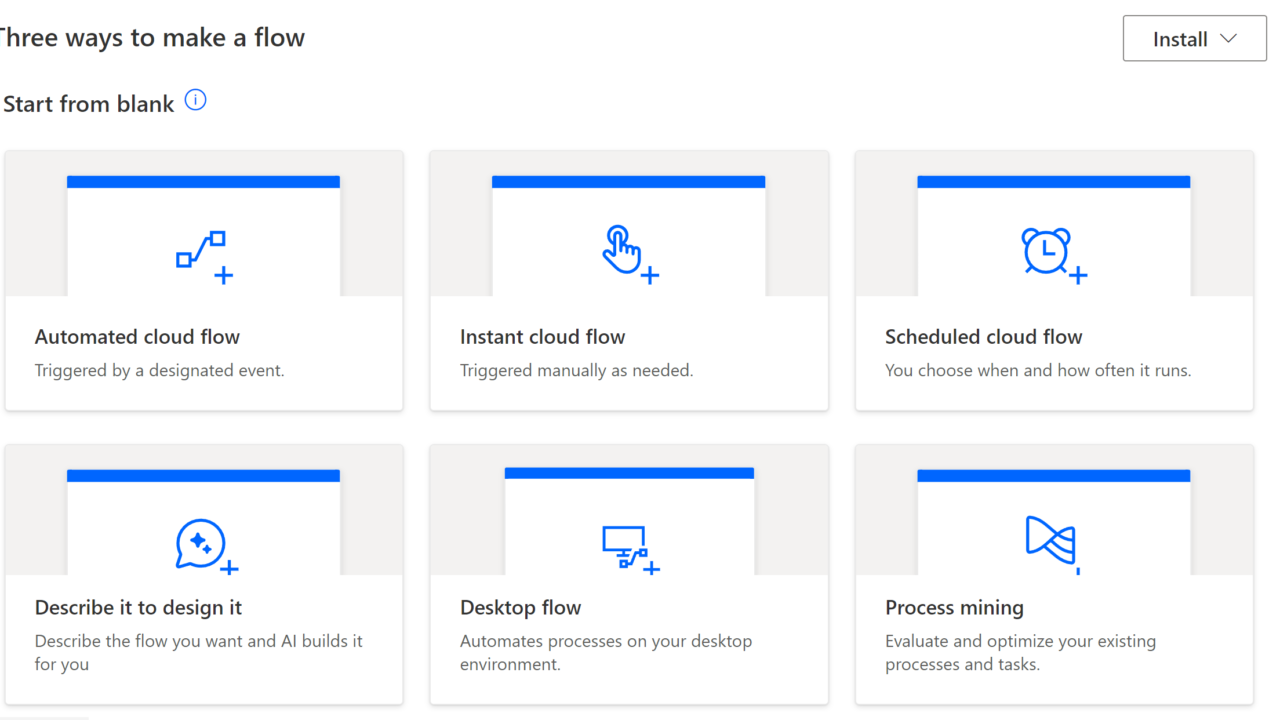Image resolution: width=1280 pixels, height=720 pixels.
Task: Click the Describe it to design it title
Action: pos(138,607)
